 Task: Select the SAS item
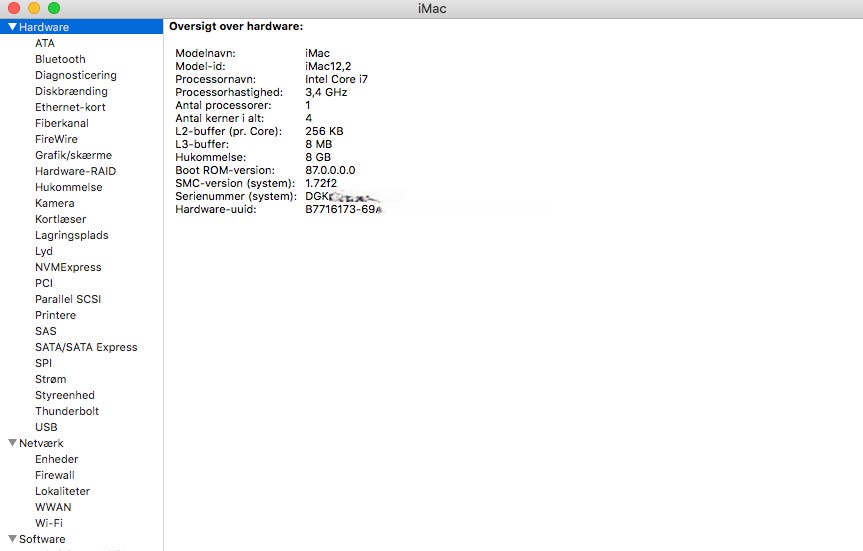46,331
